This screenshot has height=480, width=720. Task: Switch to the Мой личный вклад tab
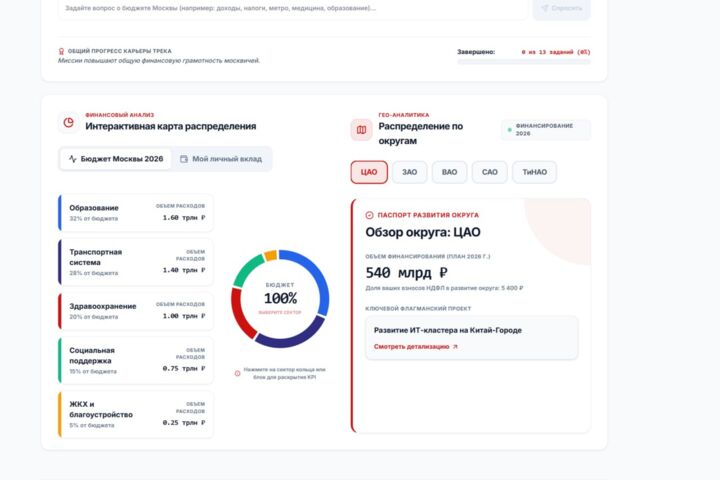[221, 159]
